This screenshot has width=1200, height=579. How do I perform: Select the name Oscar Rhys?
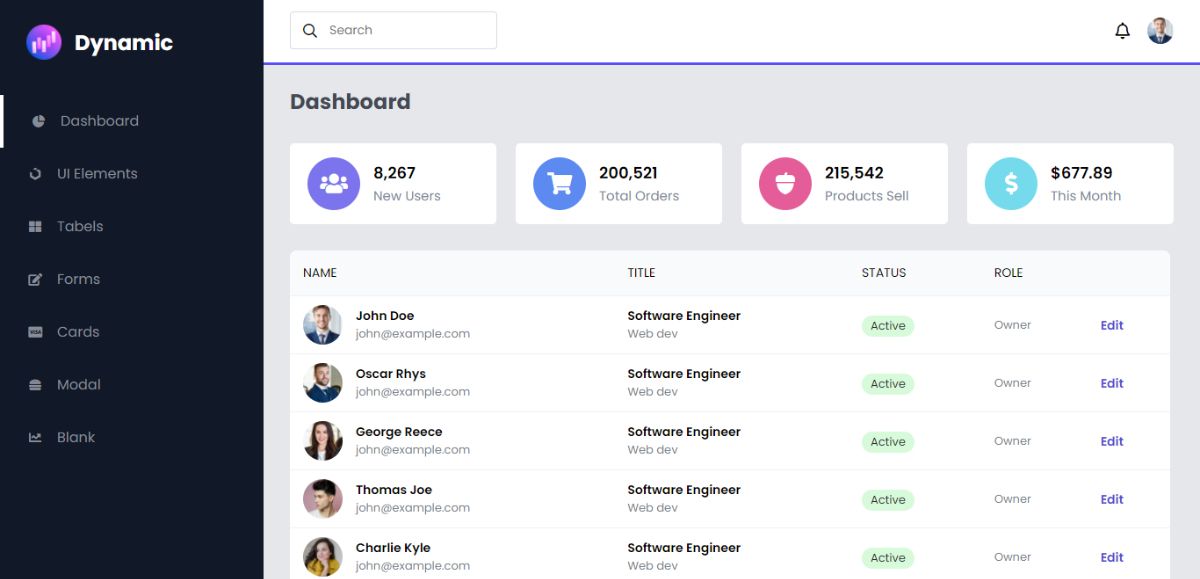(x=391, y=374)
